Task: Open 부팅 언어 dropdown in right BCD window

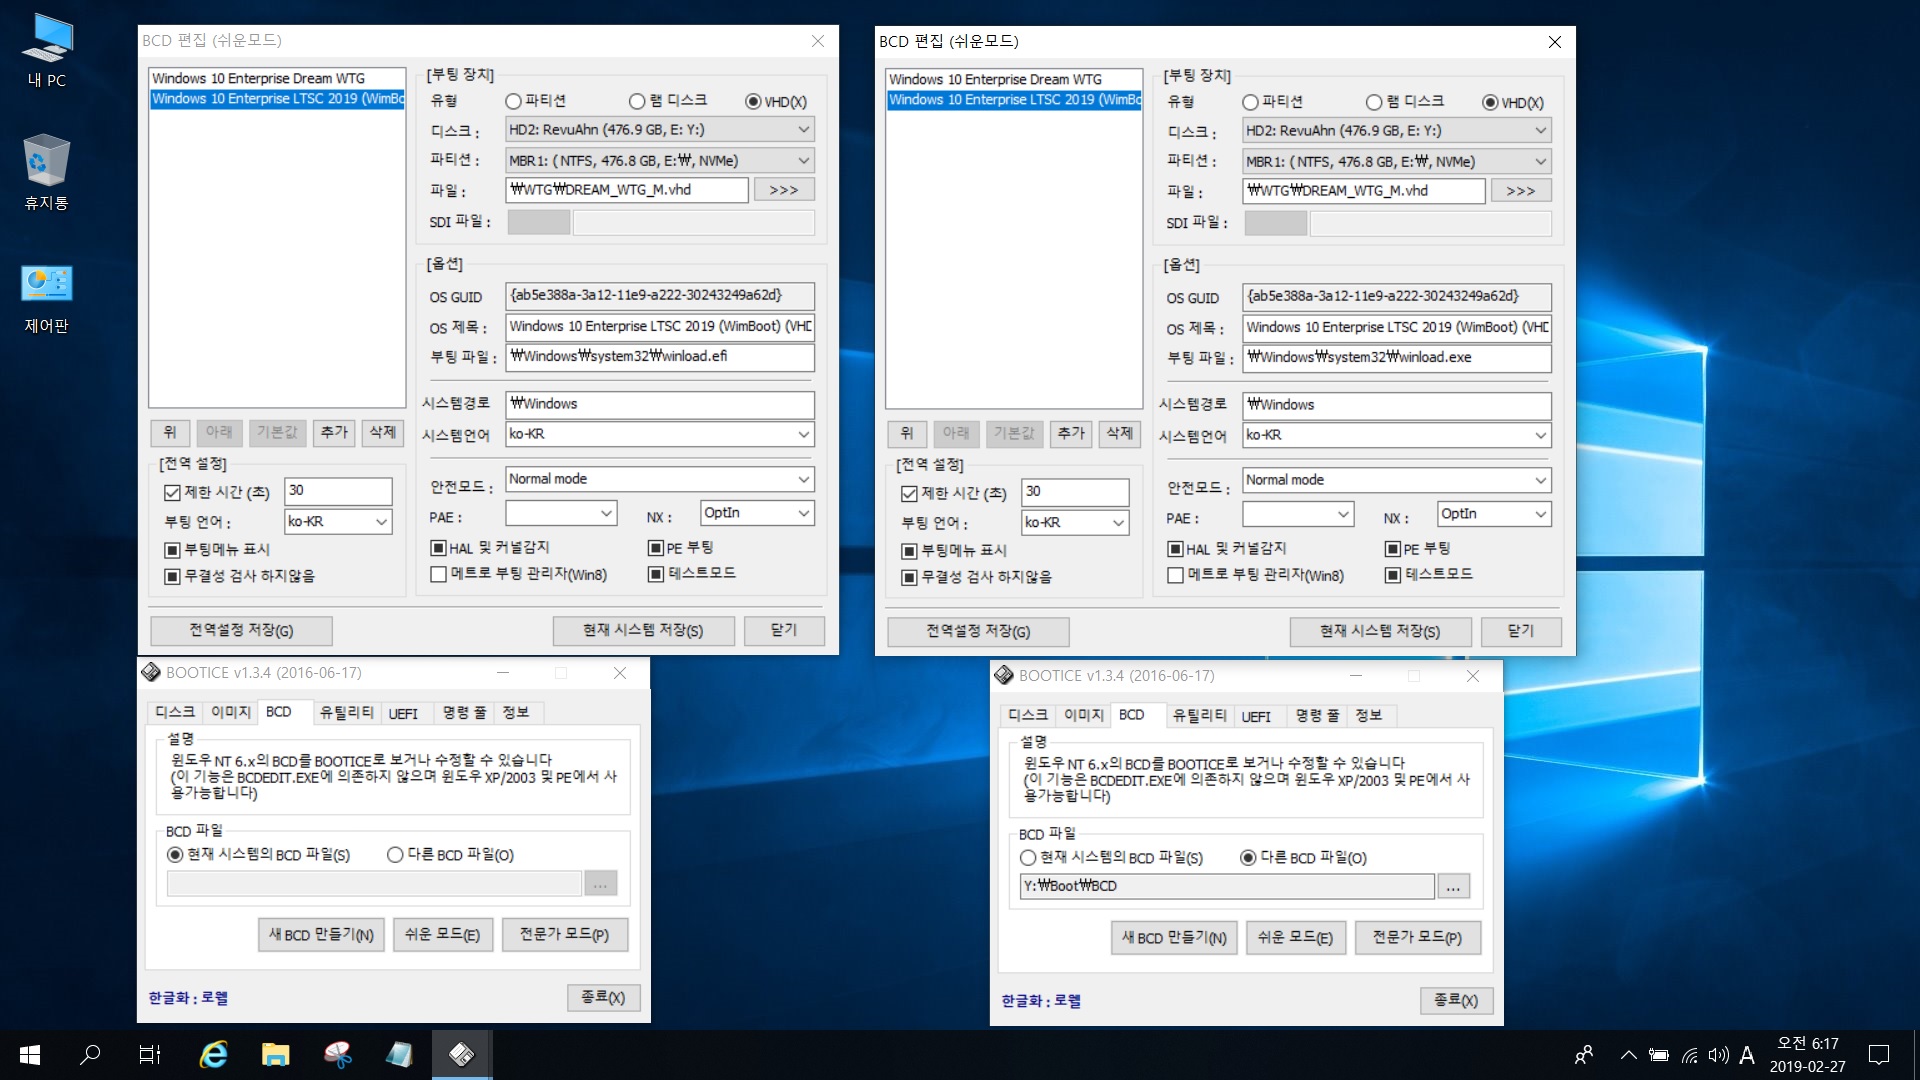Action: [x=1075, y=522]
